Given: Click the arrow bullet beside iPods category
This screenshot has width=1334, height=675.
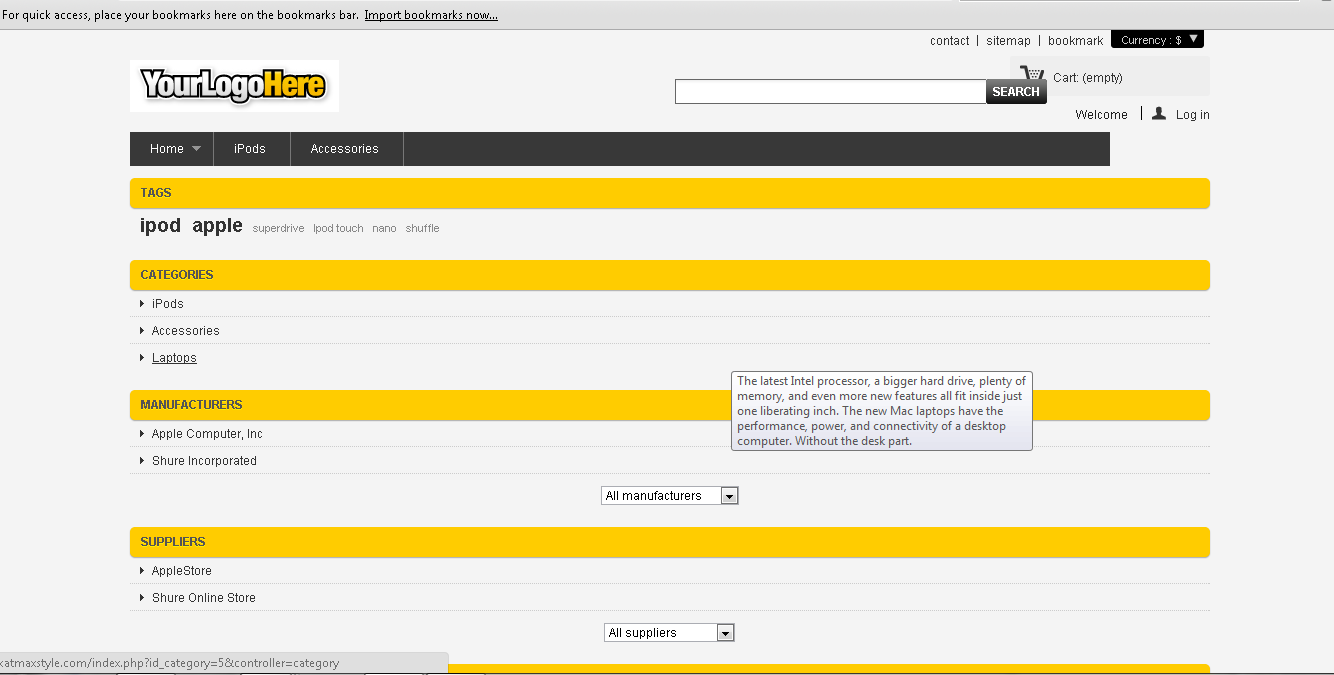Looking at the screenshot, I should point(142,304).
